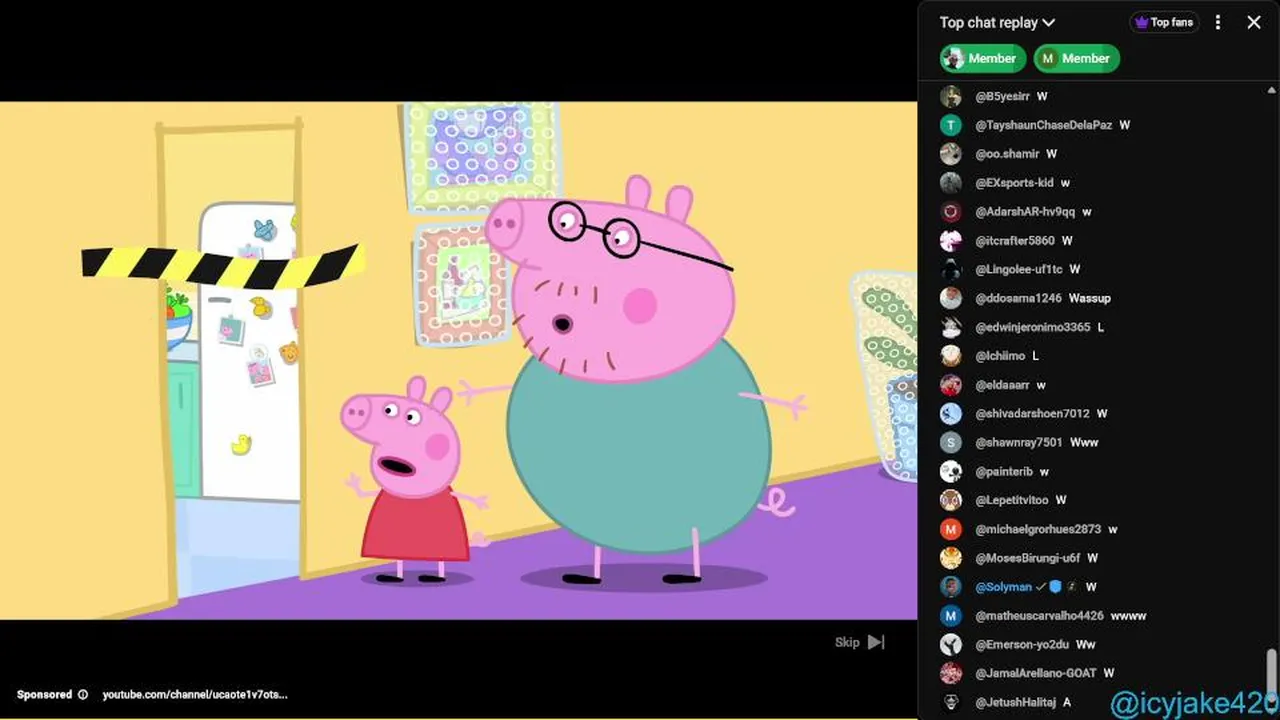Open the sponsored youtube.com channel link
Screen dimensions: 1280x720
coord(195,694)
